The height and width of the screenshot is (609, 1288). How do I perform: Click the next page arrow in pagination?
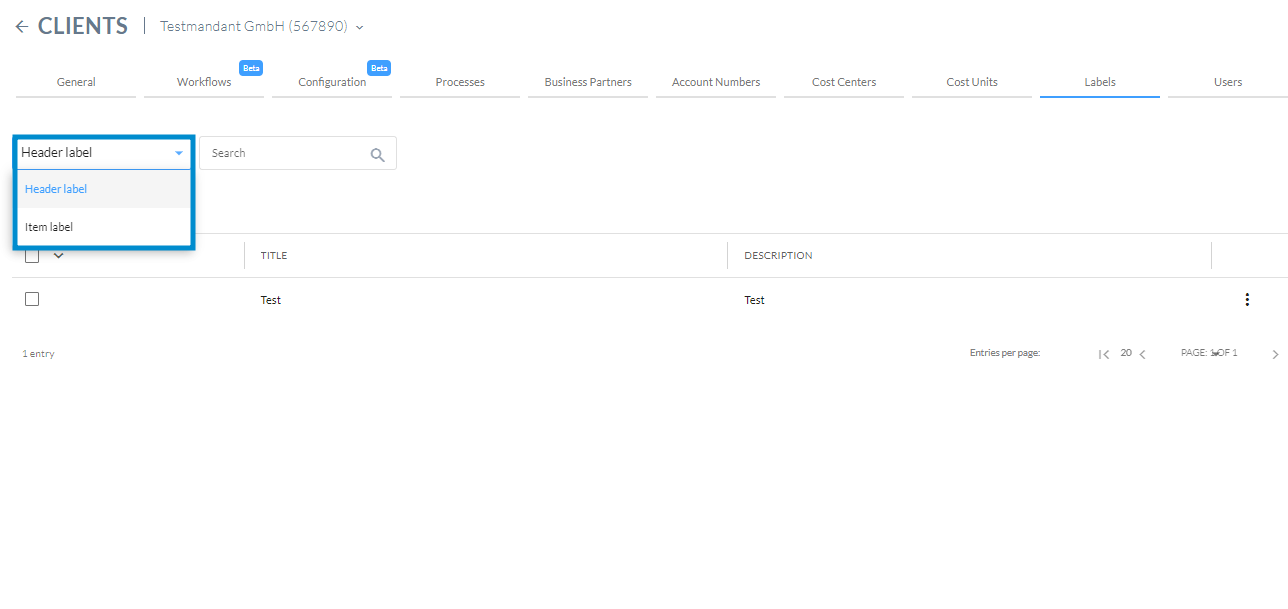[x=1275, y=353]
